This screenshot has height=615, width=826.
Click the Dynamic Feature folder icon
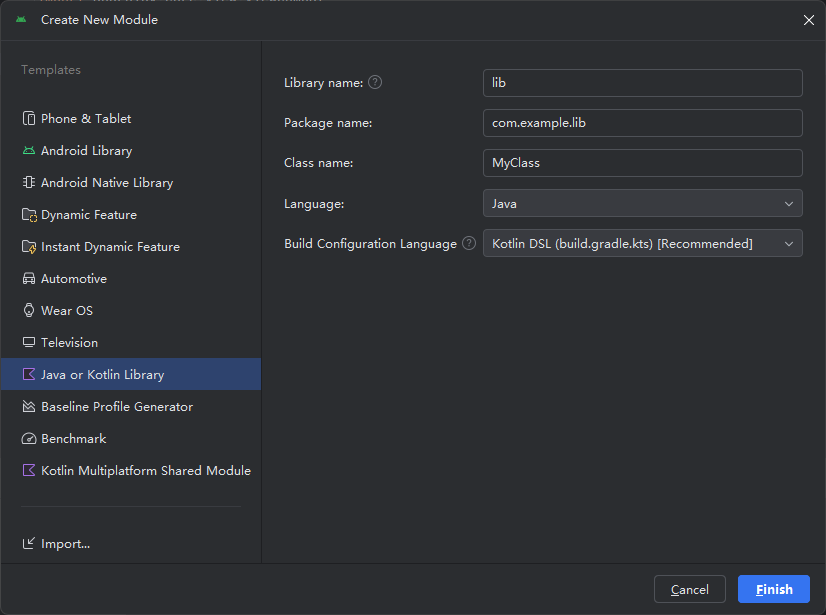29,215
